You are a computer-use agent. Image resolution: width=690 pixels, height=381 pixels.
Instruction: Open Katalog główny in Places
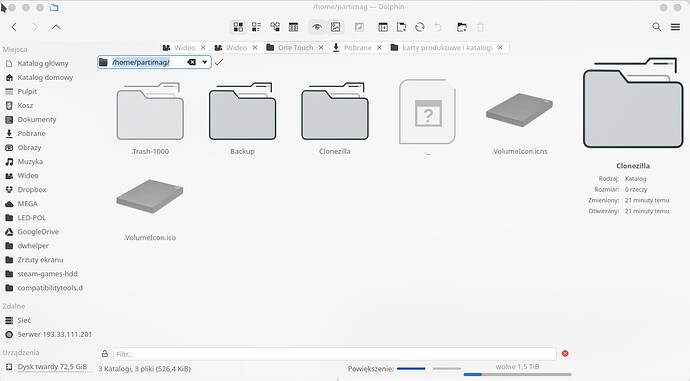click(43, 63)
